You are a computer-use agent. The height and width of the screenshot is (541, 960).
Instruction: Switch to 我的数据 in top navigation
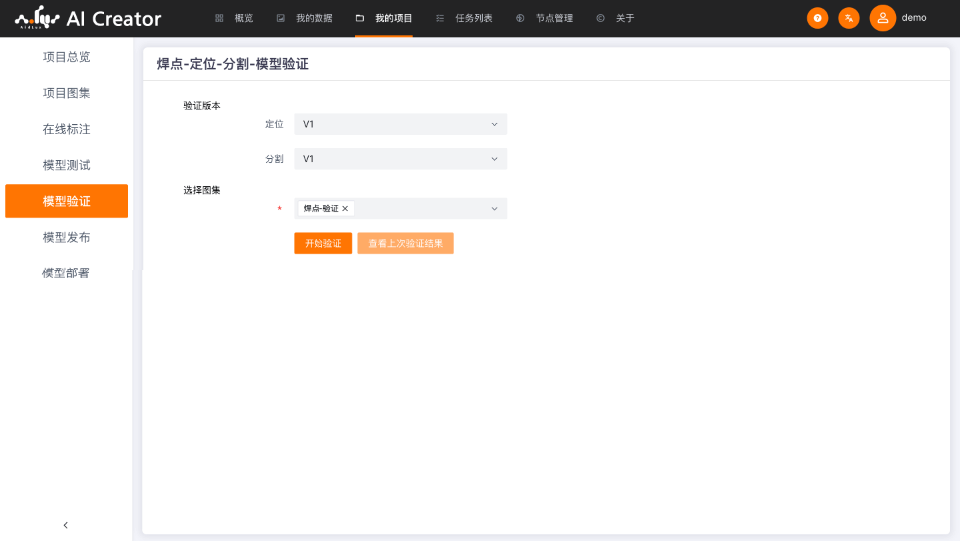pos(305,18)
